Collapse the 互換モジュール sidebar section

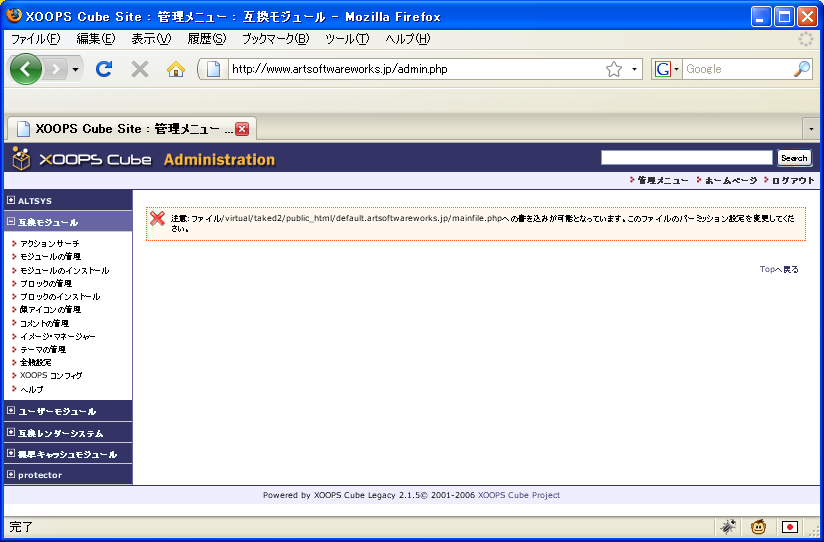click(11, 222)
